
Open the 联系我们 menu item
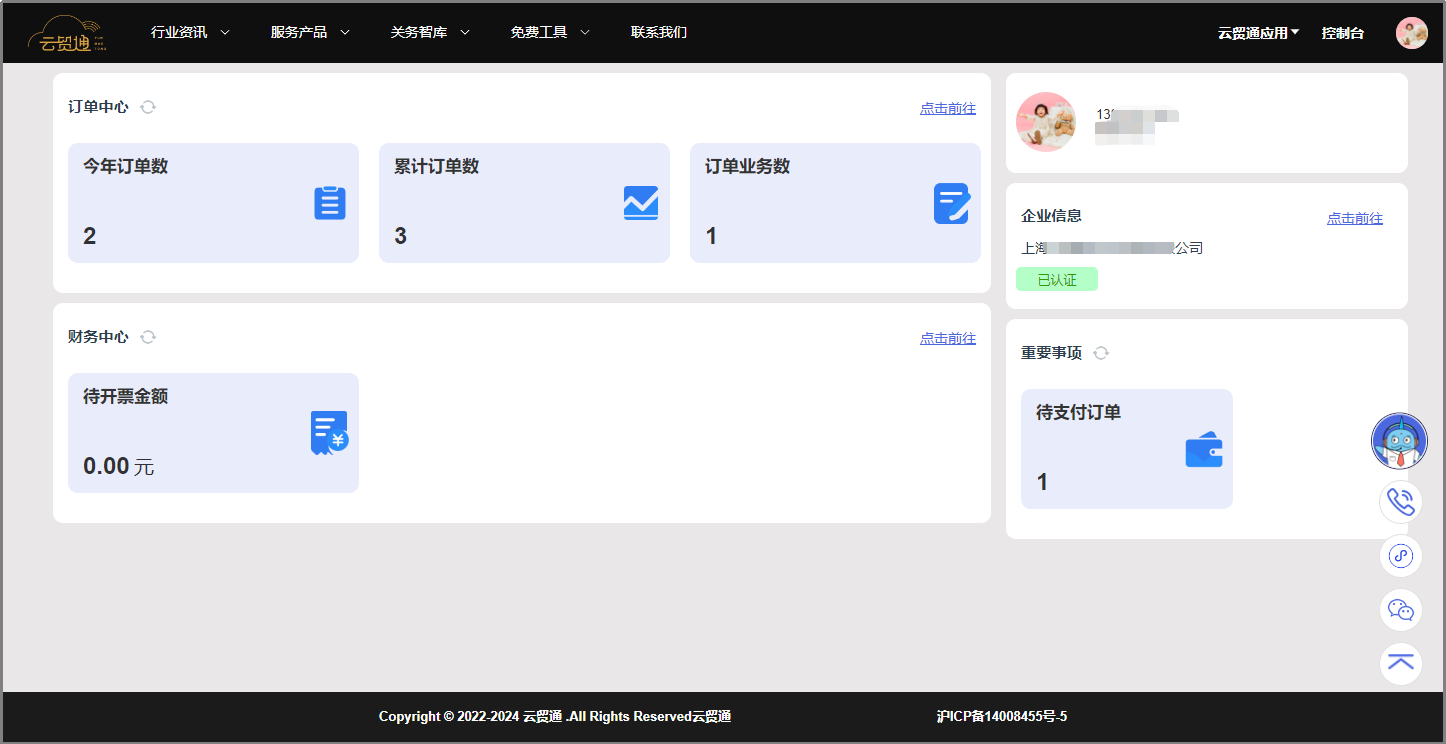click(659, 32)
